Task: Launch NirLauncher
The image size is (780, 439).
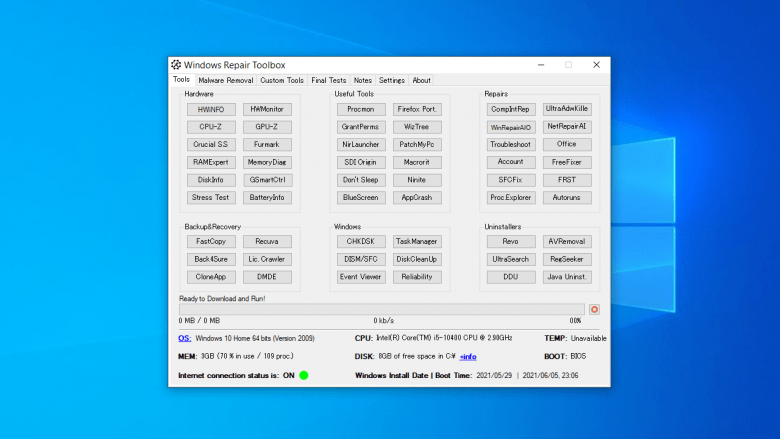Action: (361, 145)
